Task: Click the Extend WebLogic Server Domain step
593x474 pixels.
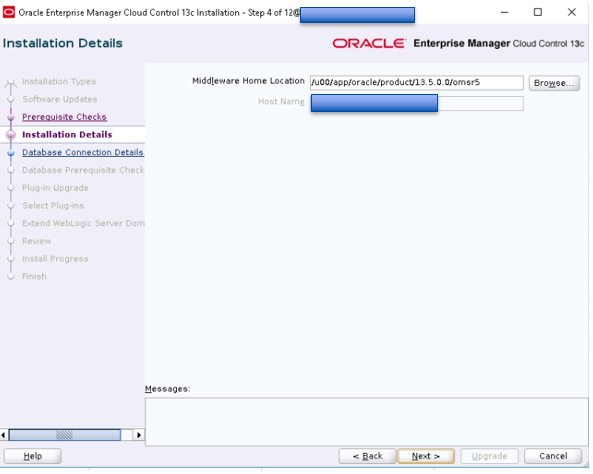Action: pos(83,223)
